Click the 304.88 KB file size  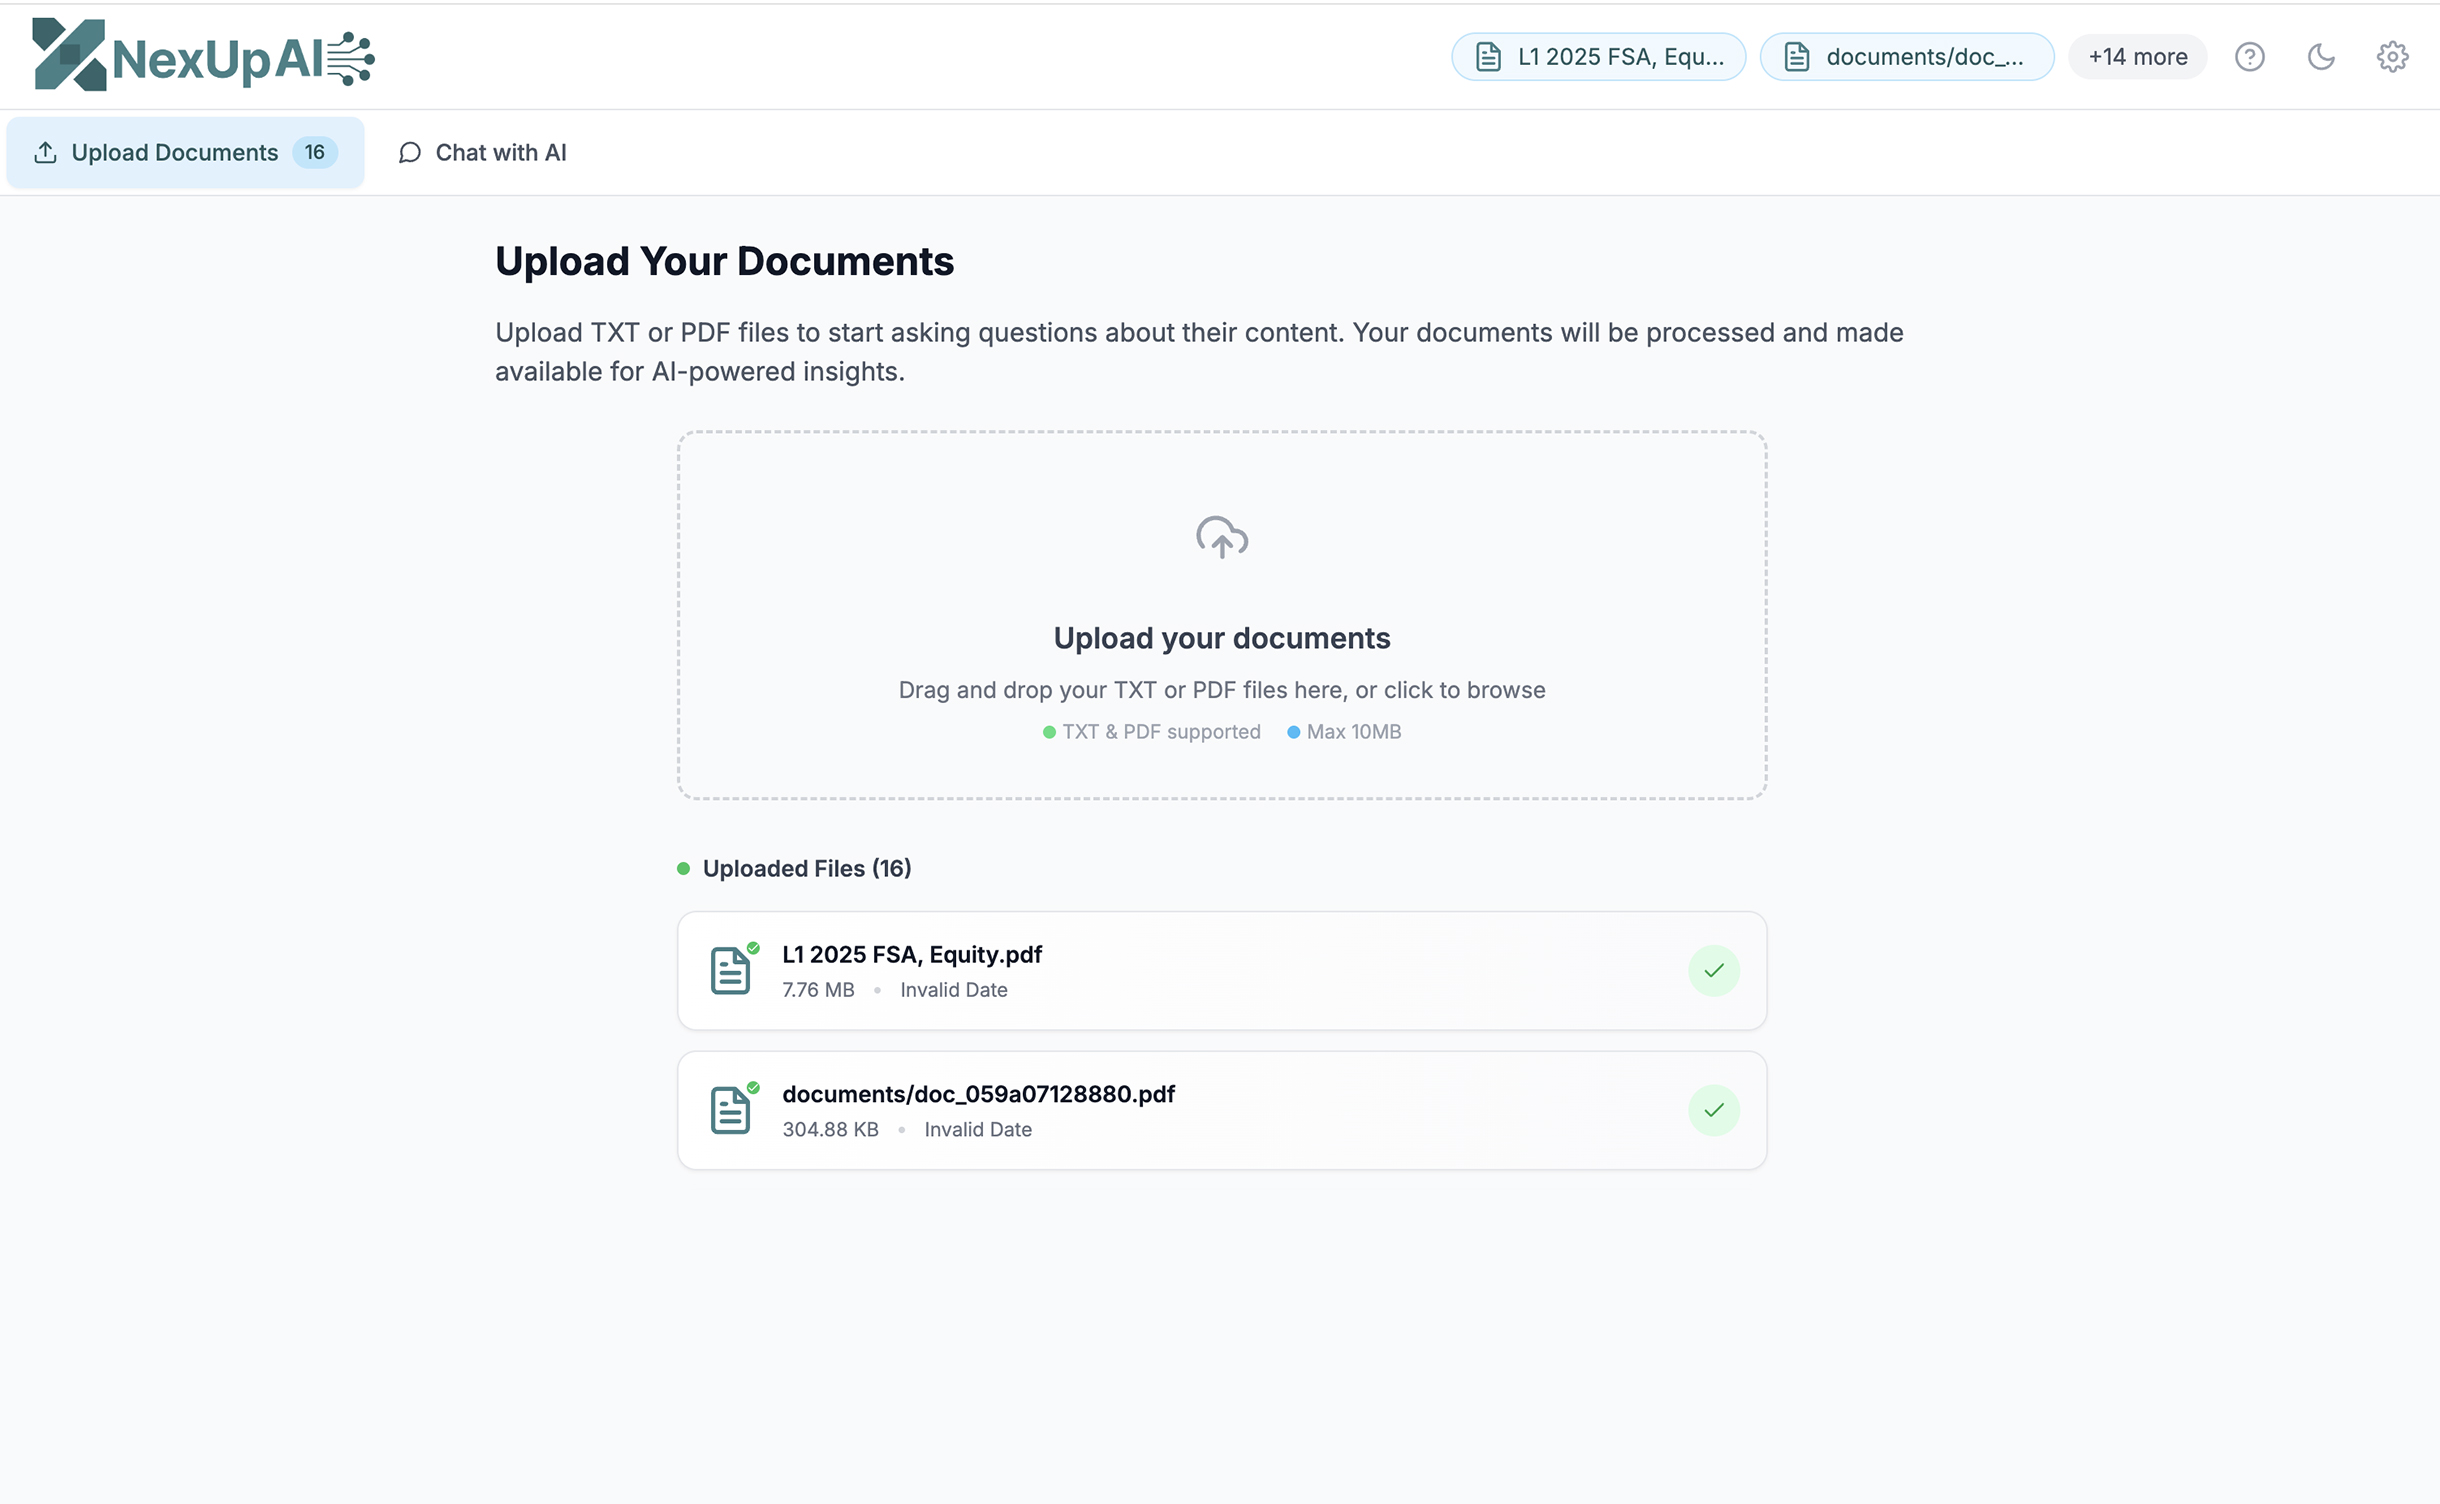click(x=829, y=1130)
